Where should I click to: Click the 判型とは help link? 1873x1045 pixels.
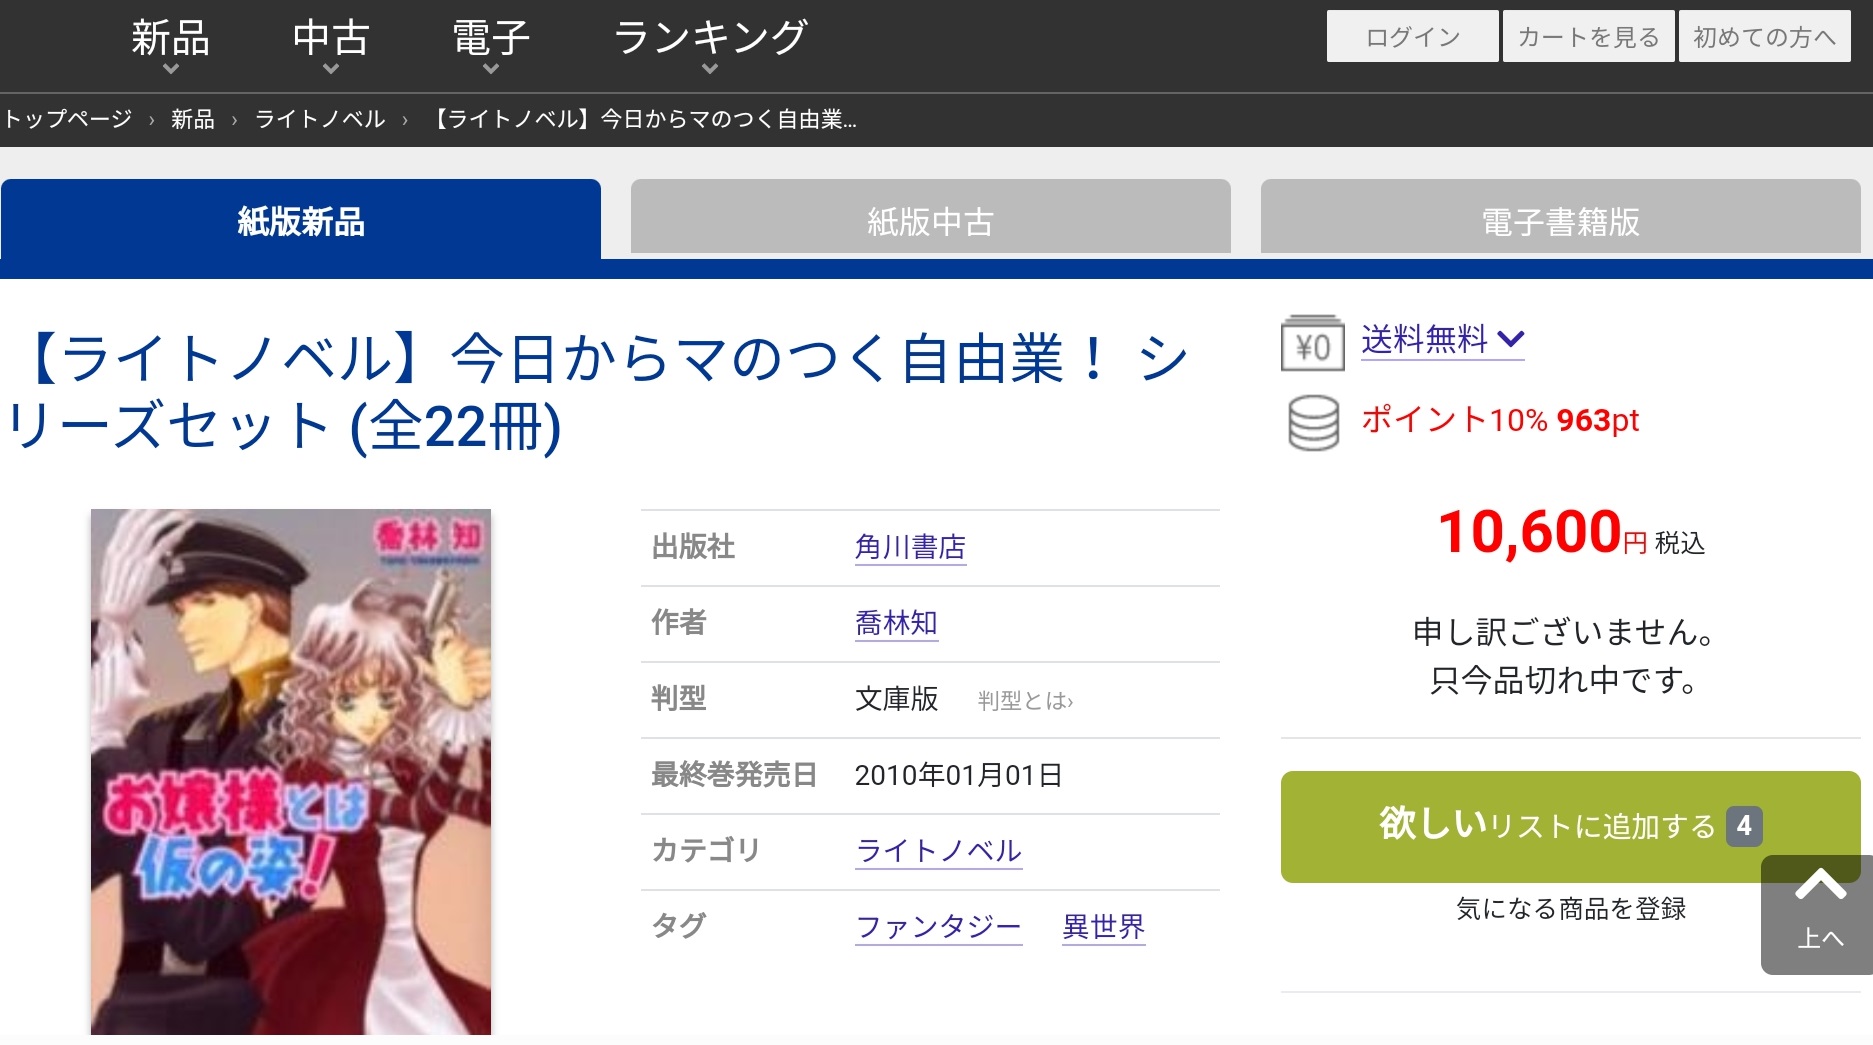coord(1025,701)
